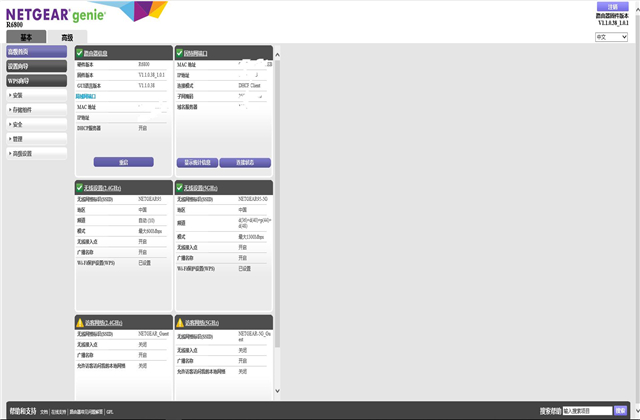
Task: Switch to the 高级 tab
Action: pyautogui.click(x=67, y=37)
